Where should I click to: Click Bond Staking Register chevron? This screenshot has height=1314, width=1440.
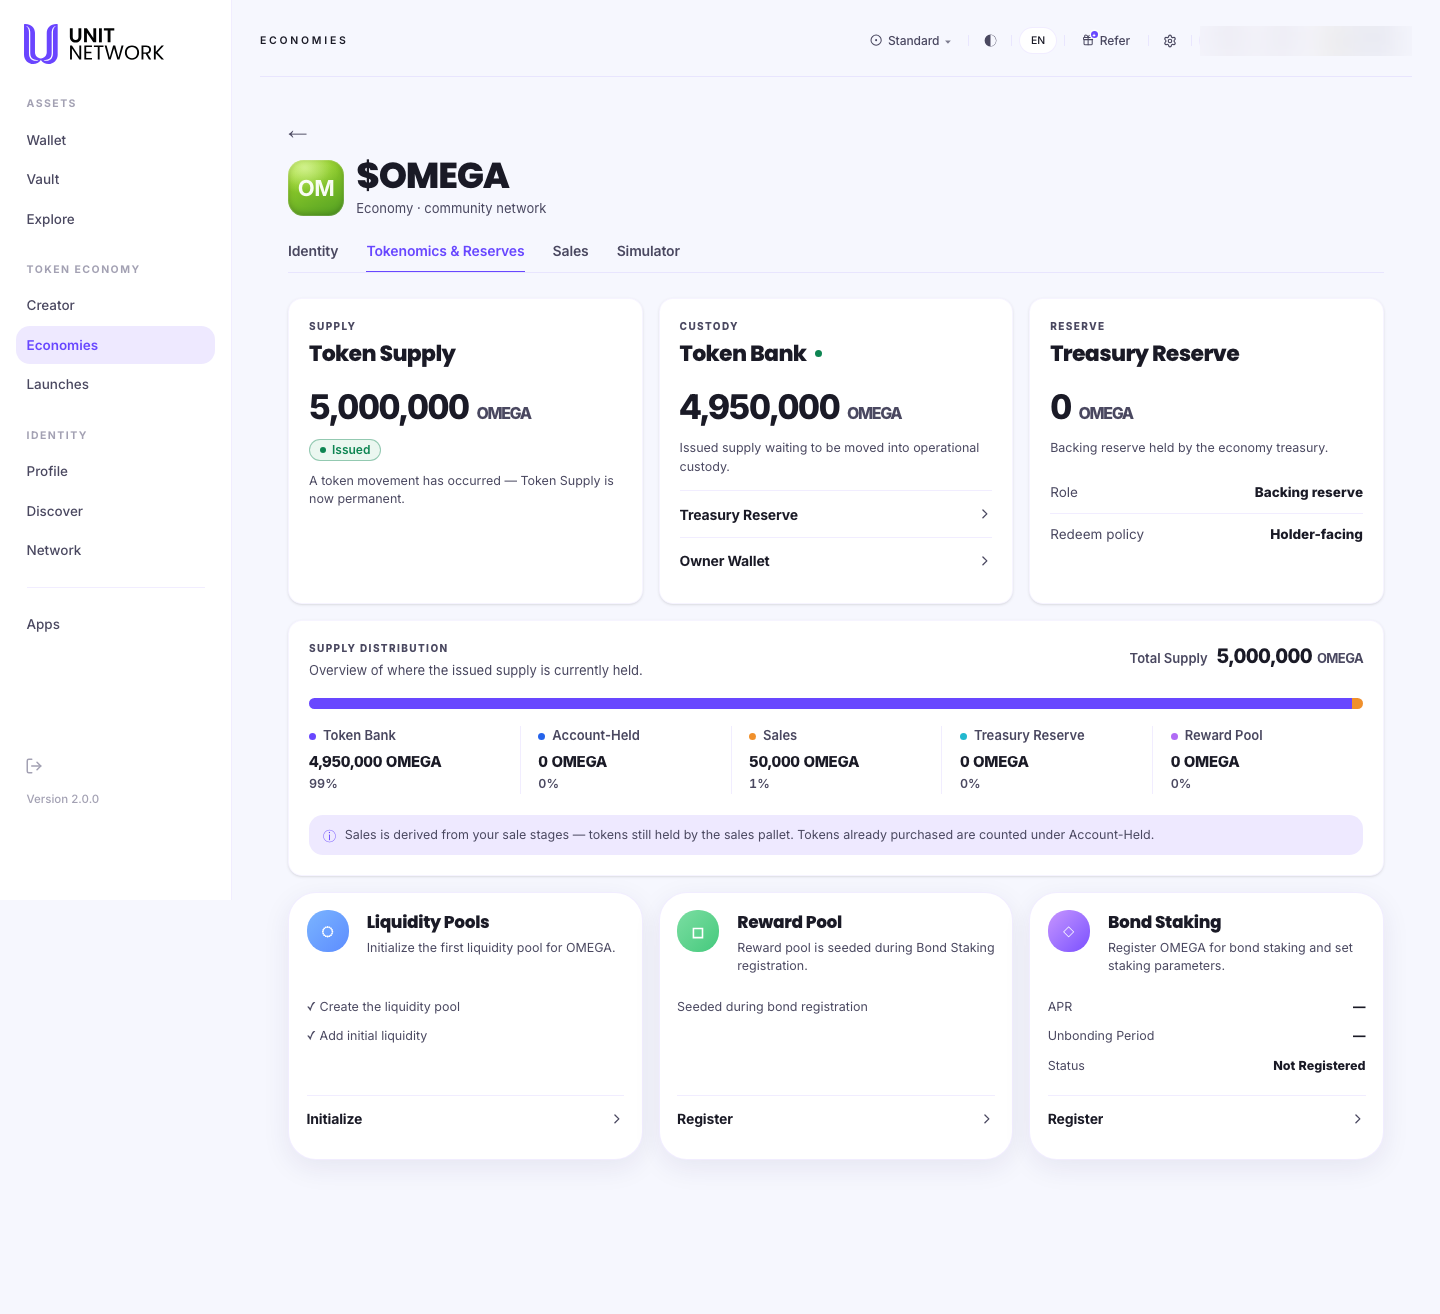[x=1357, y=1119]
